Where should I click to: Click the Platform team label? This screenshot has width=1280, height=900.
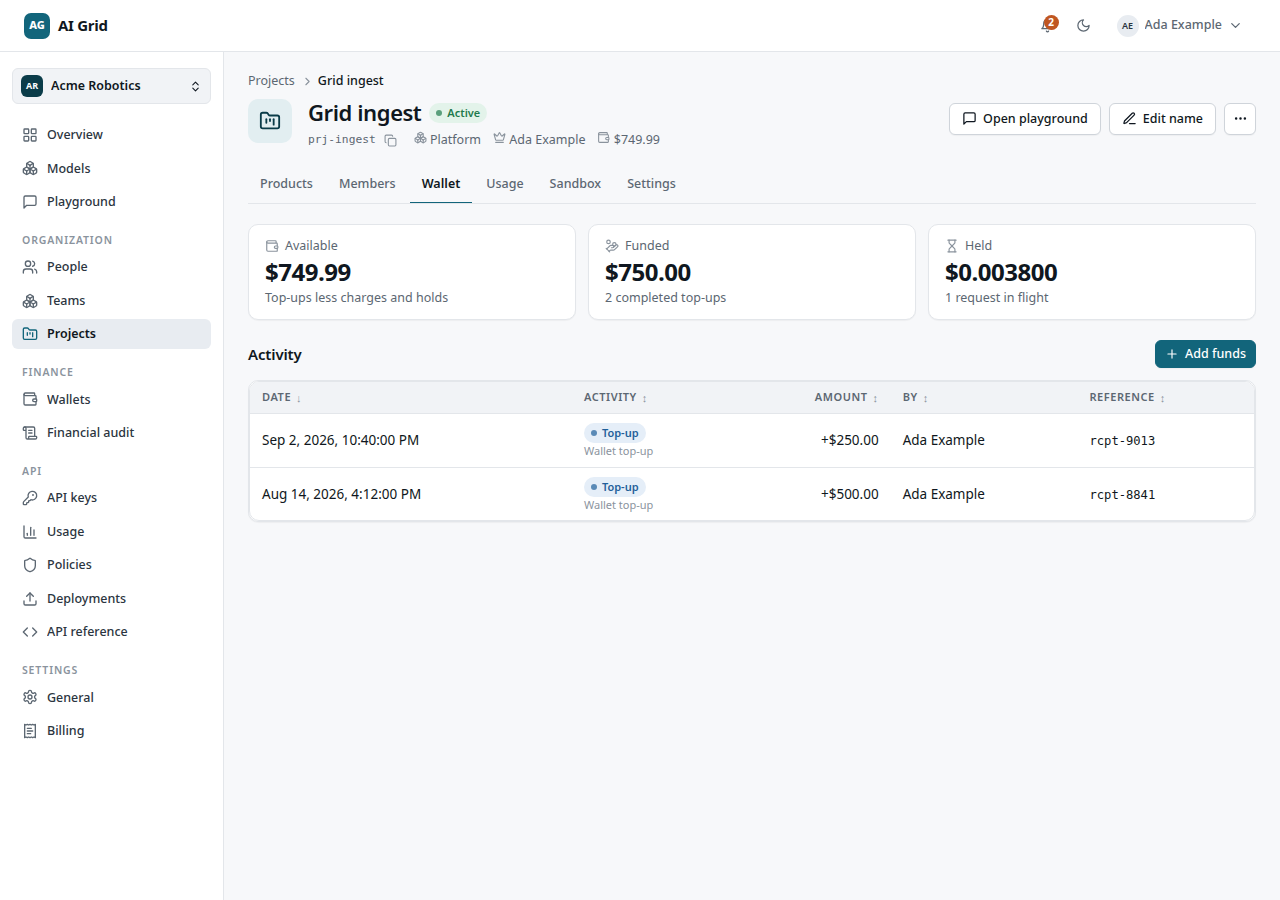(447, 140)
